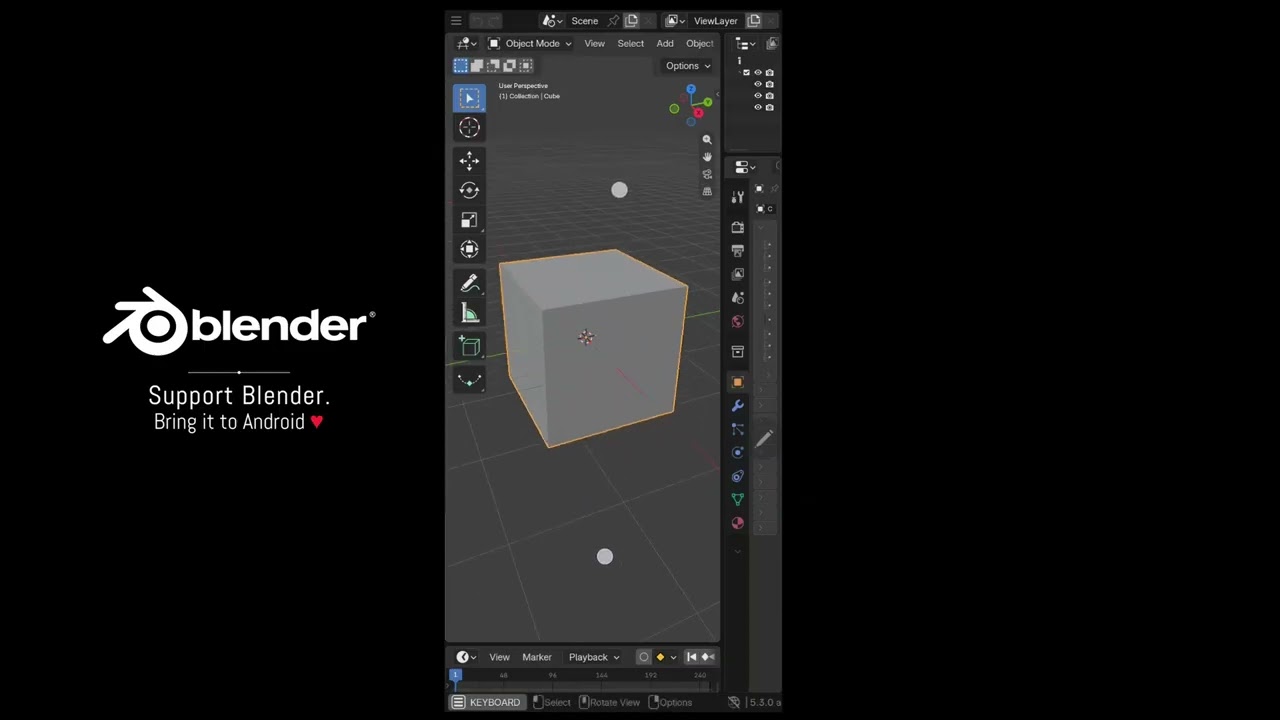Screen dimensions: 1280x720
Task: Select the Add Cube tool
Action: [469, 347]
